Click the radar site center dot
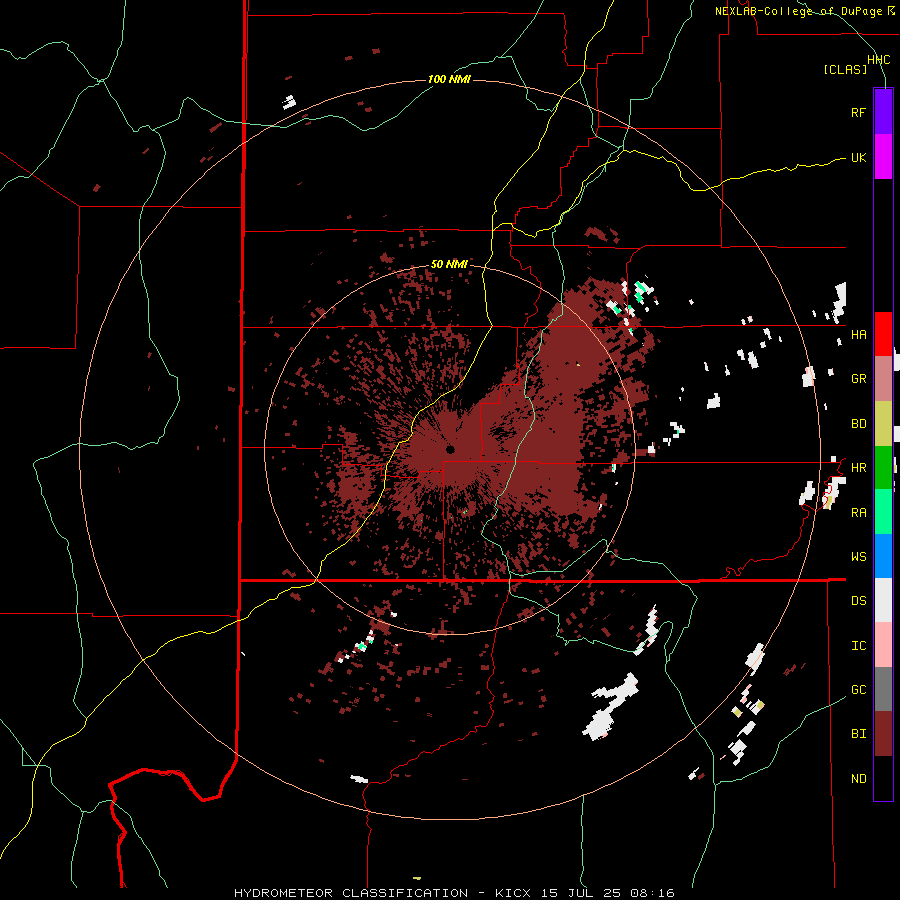 pyautogui.click(x=450, y=449)
